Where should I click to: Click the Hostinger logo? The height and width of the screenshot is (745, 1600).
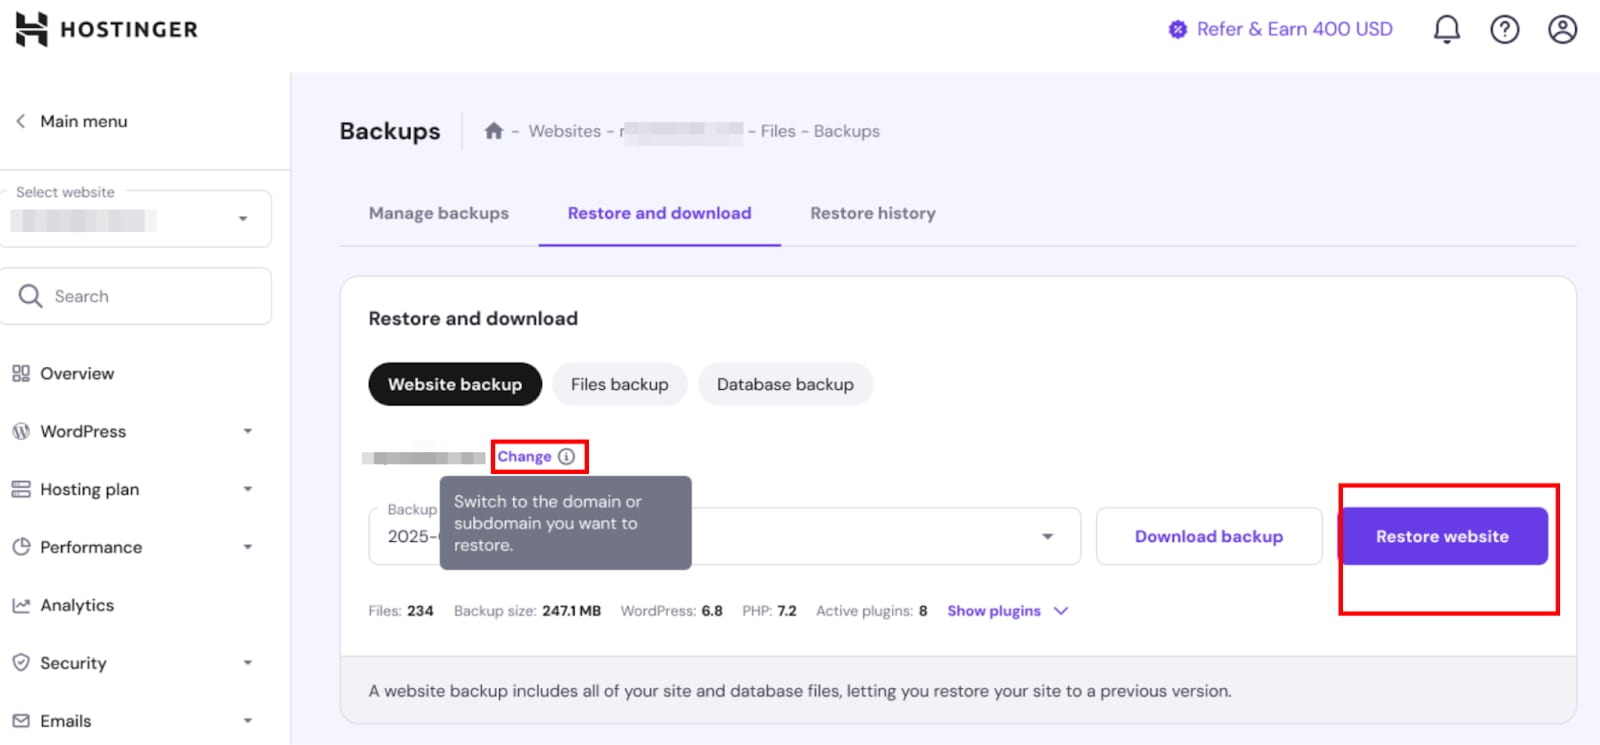(106, 30)
